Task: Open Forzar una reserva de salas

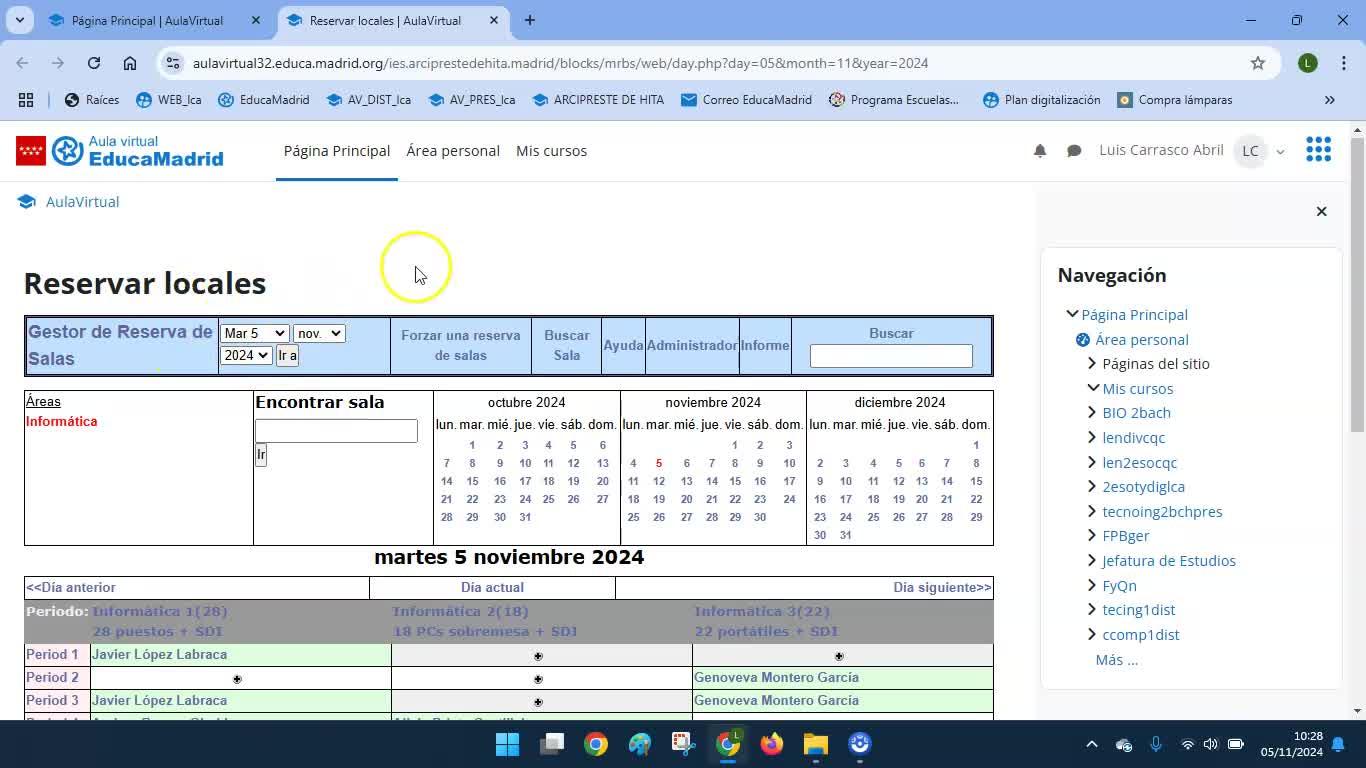Action: pyautogui.click(x=461, y=345)
